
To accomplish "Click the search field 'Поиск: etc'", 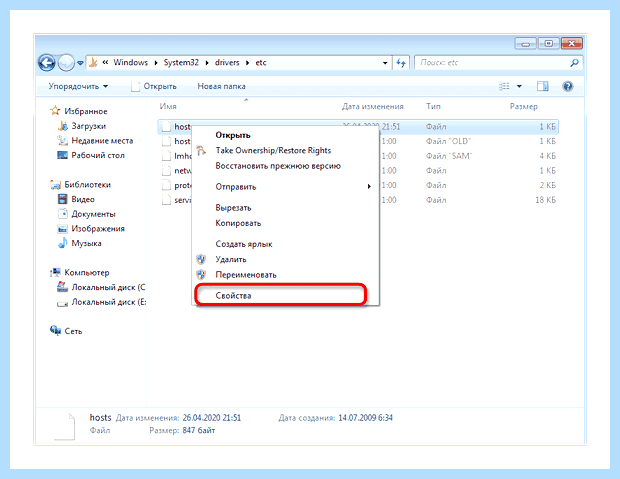I will tap(491, 62).
